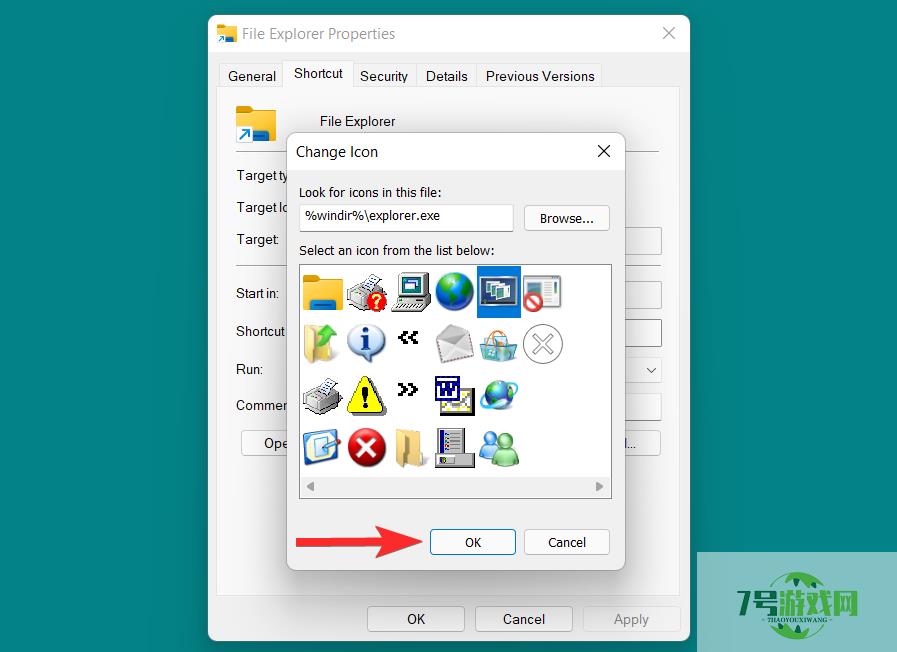Select the yellow File Explorer folder icon

point(323,292)
